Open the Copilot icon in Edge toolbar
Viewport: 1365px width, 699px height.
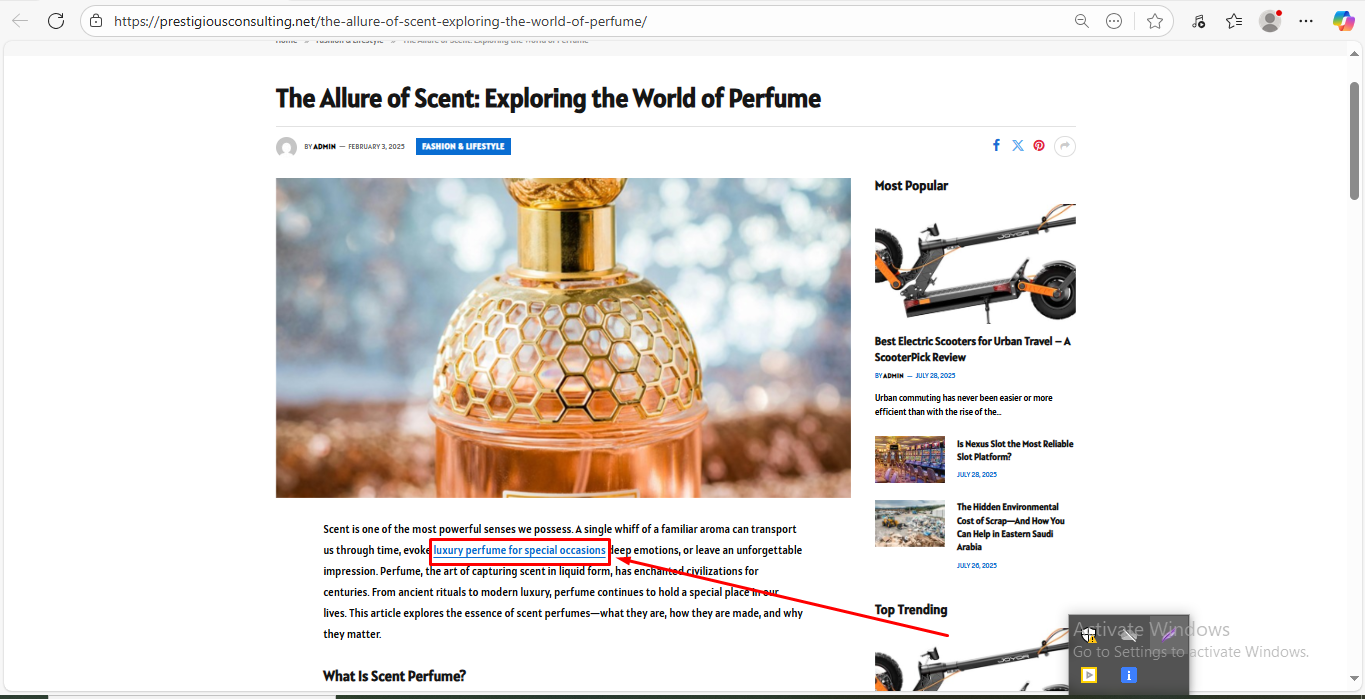[x=1343, y=21]
